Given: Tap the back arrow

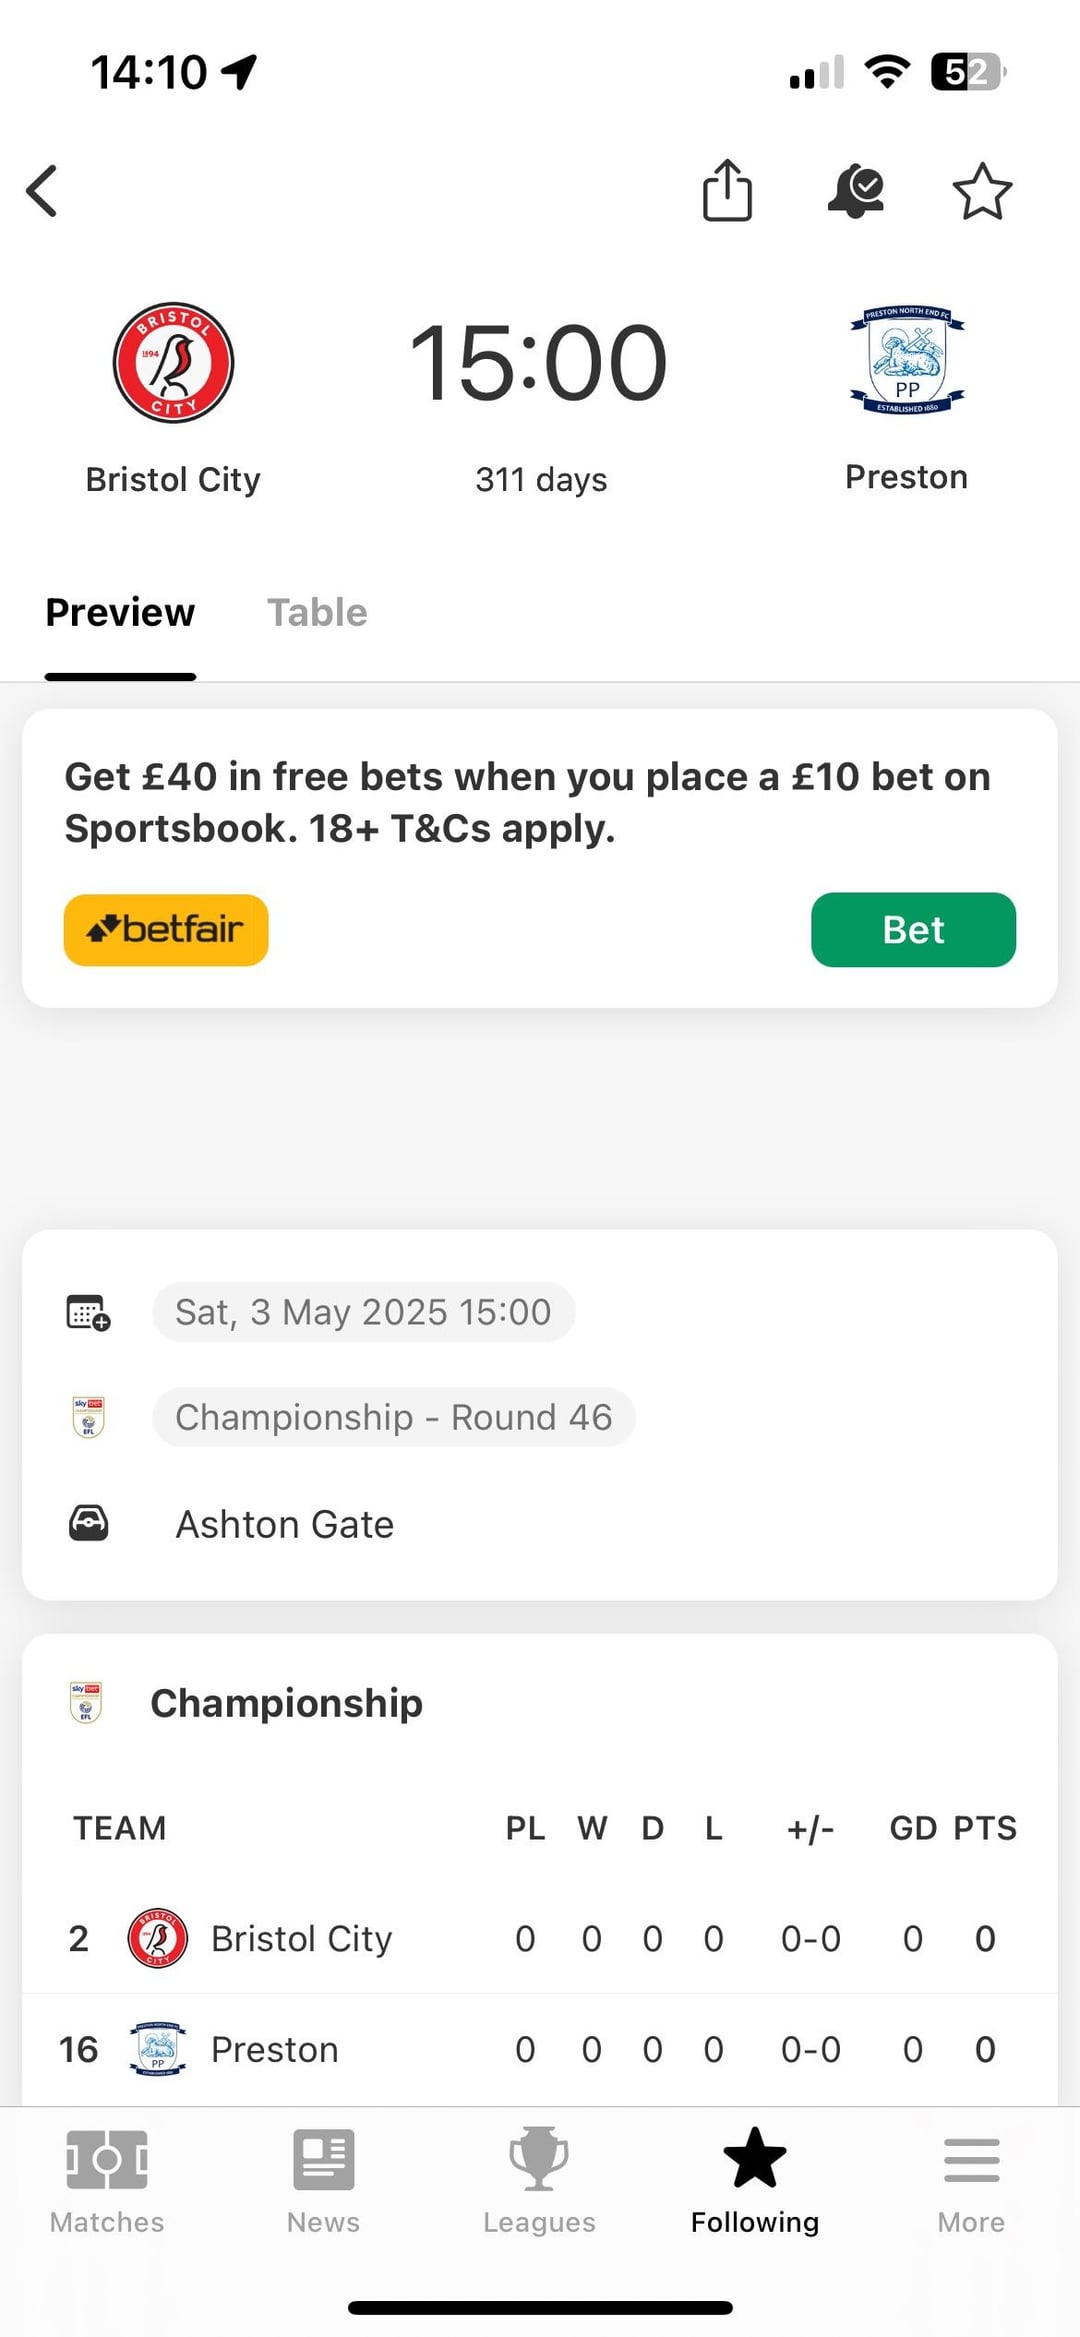Looking at the screenshot, I should click(42, 191).
